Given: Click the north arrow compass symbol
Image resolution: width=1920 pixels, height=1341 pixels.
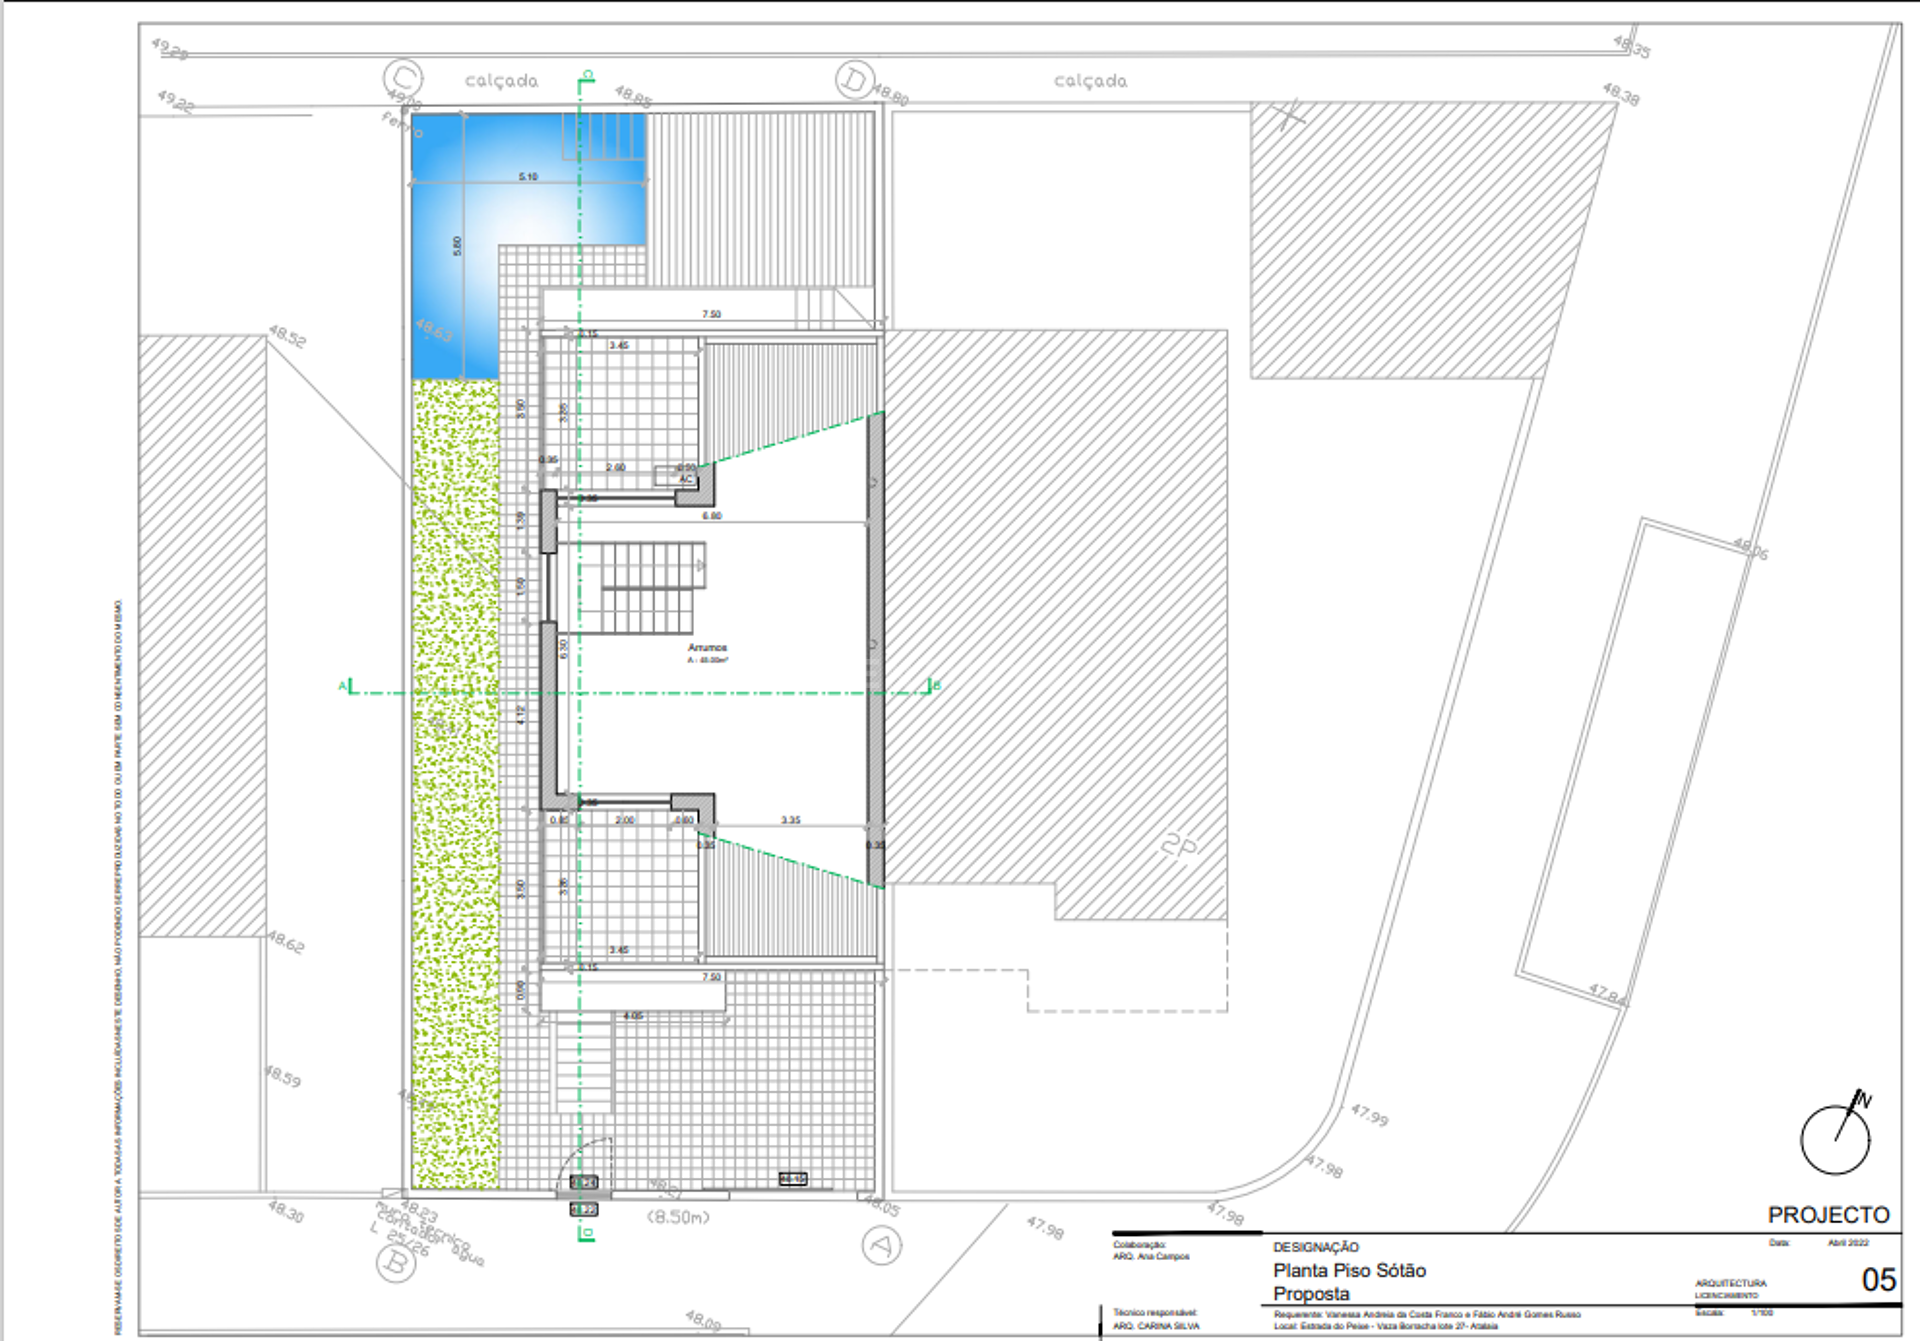Looking at the screenshot, I should pyautogui.click(x=1837, y=1133).
